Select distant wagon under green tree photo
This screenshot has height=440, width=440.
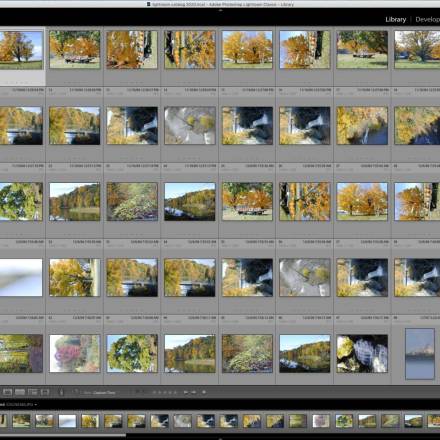coord(362,50)
